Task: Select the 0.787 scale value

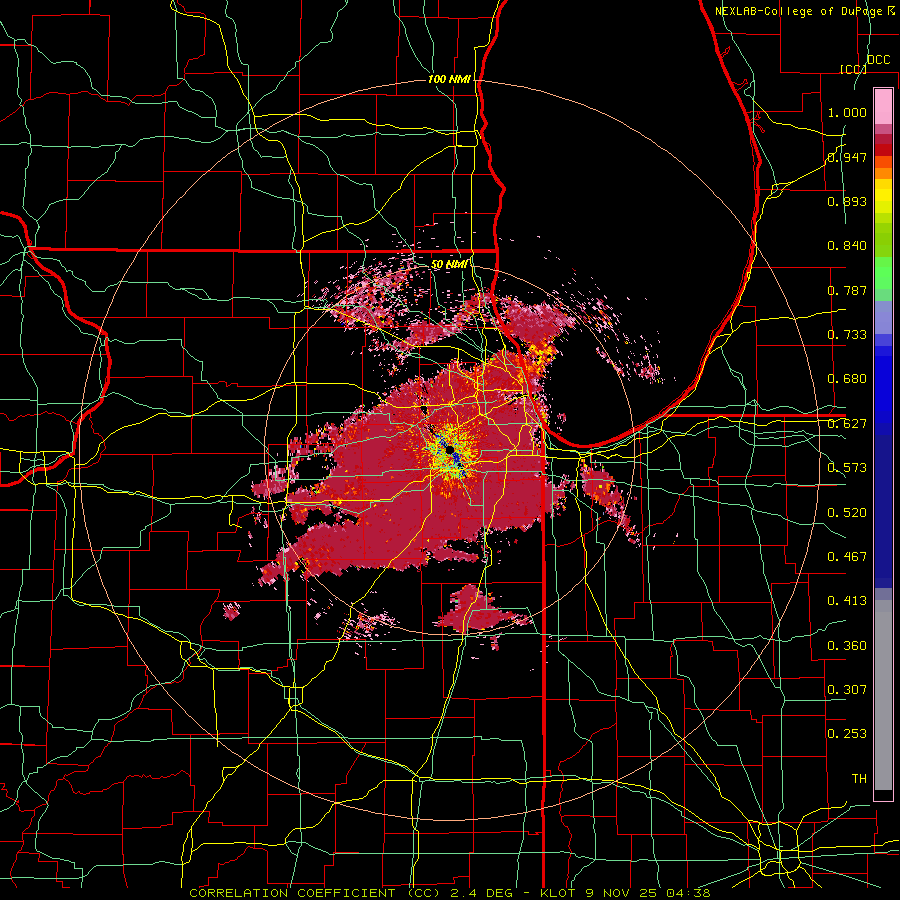Action: [847, 290]
